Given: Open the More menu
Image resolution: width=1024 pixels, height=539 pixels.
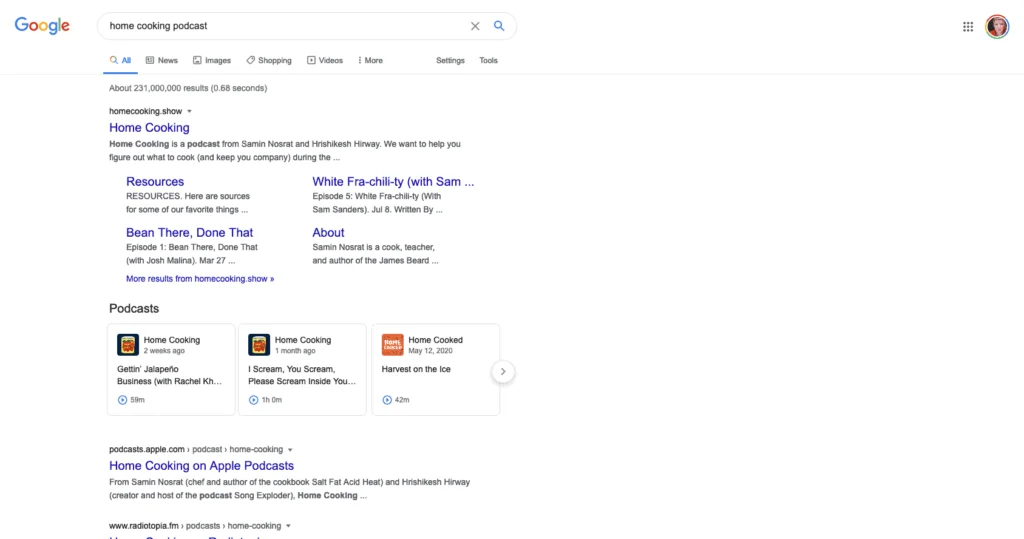Looking at the screenshot, I should [x=370, y=60].
